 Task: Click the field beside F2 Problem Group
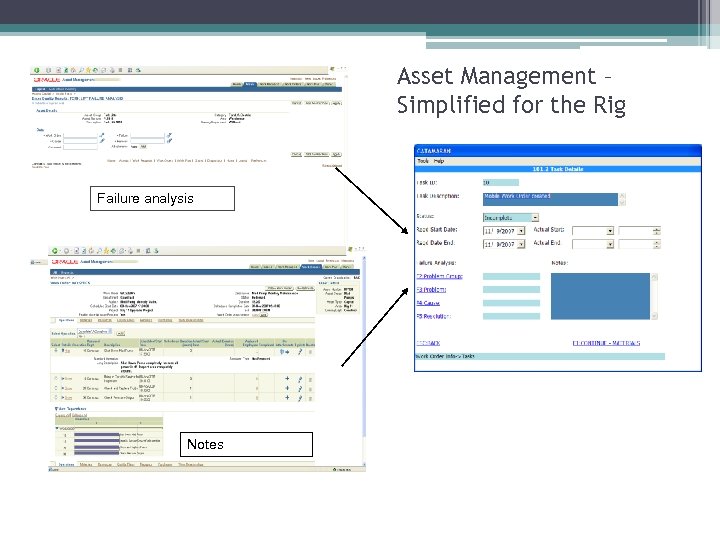[x=511, y=276]
